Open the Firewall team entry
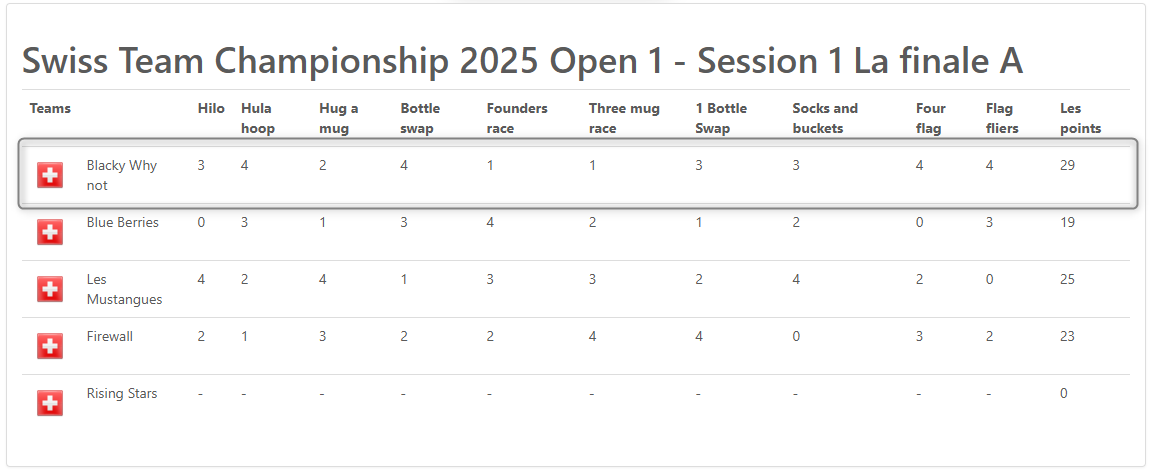The image size is (1152, 475). tap(109, 336)
